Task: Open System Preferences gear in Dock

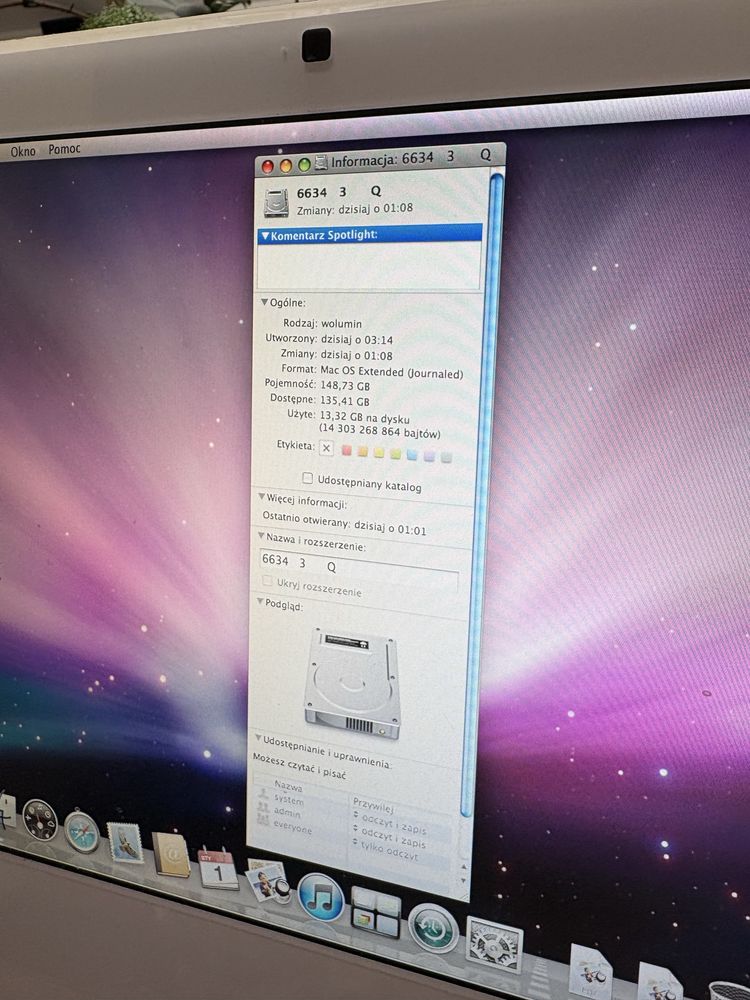Action: tap(494, 945)
